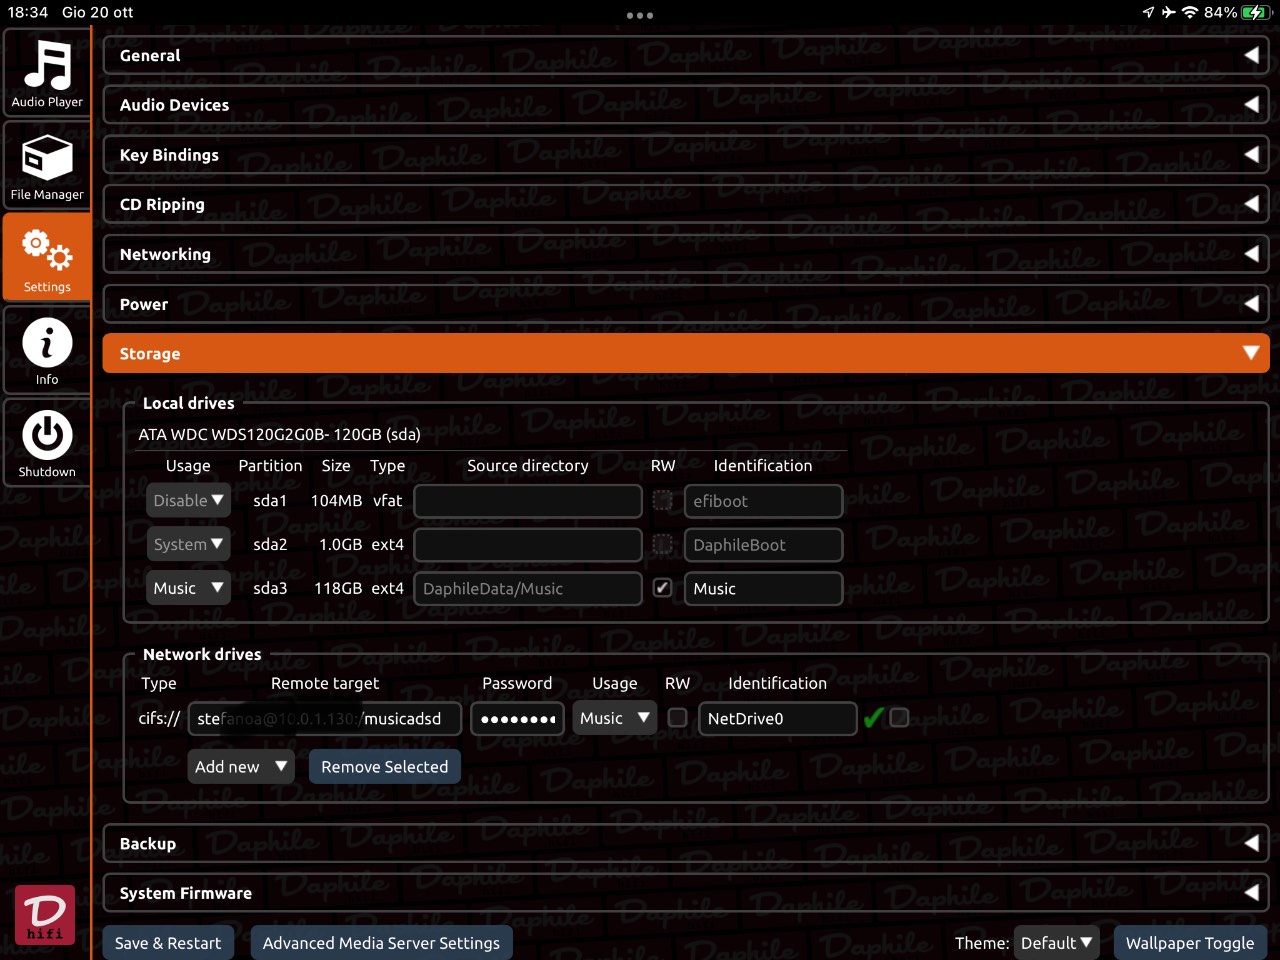Click the ATA WDC WDS120G2G0B drive label

[279, 434]
